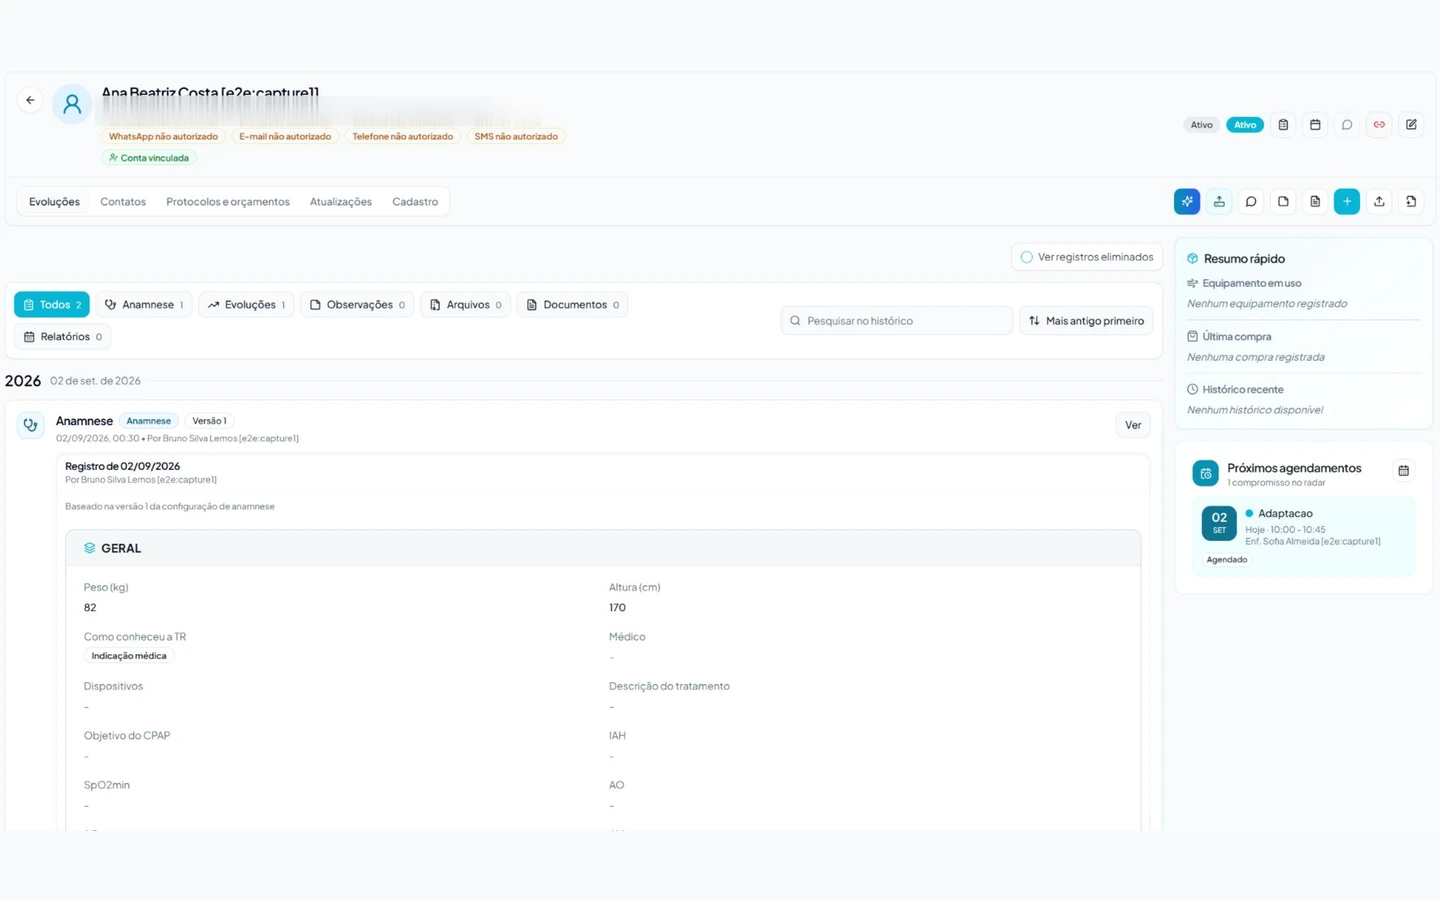Filter history by Evoluções chip
Viewport: 1440px width, 900px height.
(246, 305)
